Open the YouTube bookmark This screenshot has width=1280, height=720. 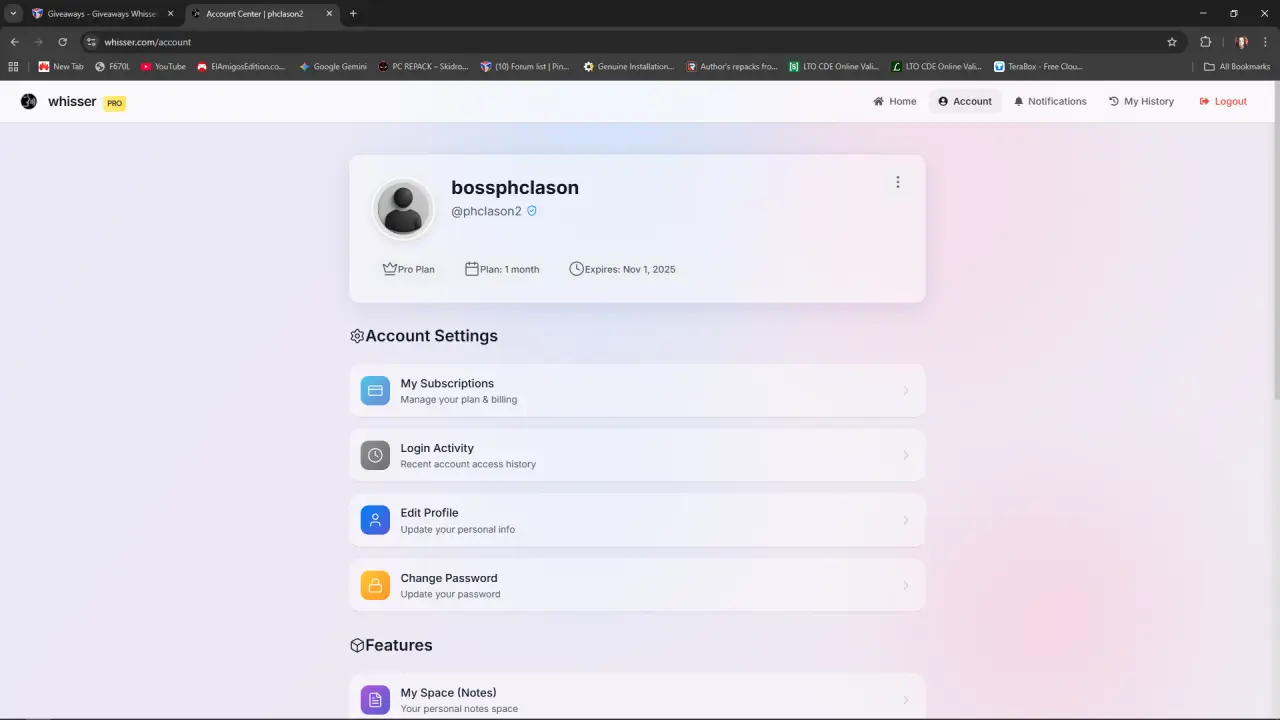tap(163, 67)
